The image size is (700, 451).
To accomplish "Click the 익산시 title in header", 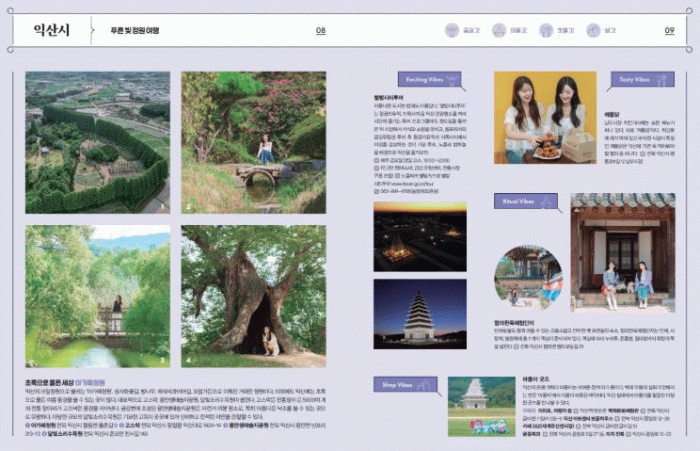I will pos(49,30).
